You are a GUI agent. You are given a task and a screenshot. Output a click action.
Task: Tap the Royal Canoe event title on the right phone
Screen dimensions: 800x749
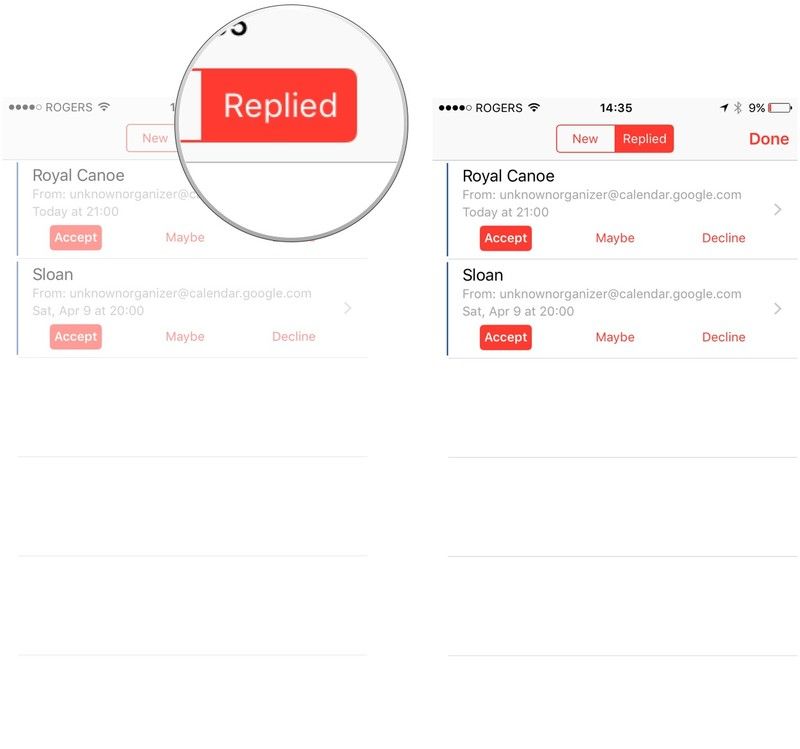(x=508, y=177)
